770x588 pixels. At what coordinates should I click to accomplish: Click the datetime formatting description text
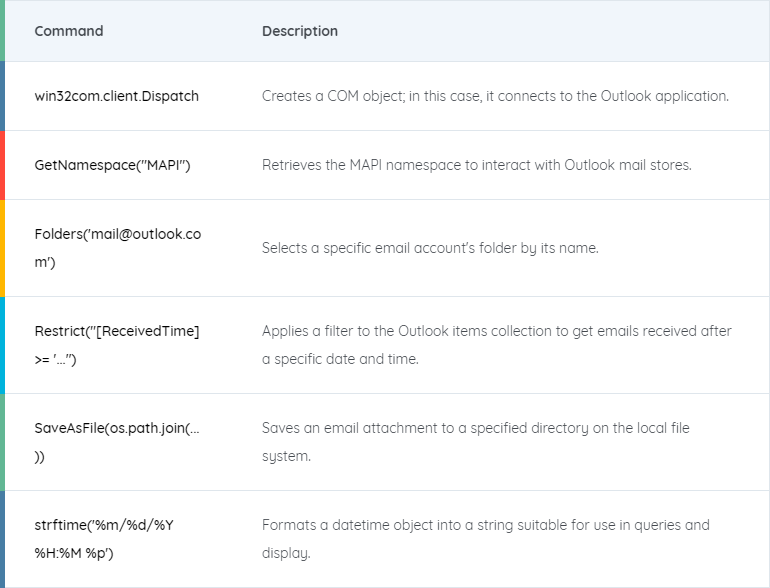pyautogui.click(x=486, y=539)
